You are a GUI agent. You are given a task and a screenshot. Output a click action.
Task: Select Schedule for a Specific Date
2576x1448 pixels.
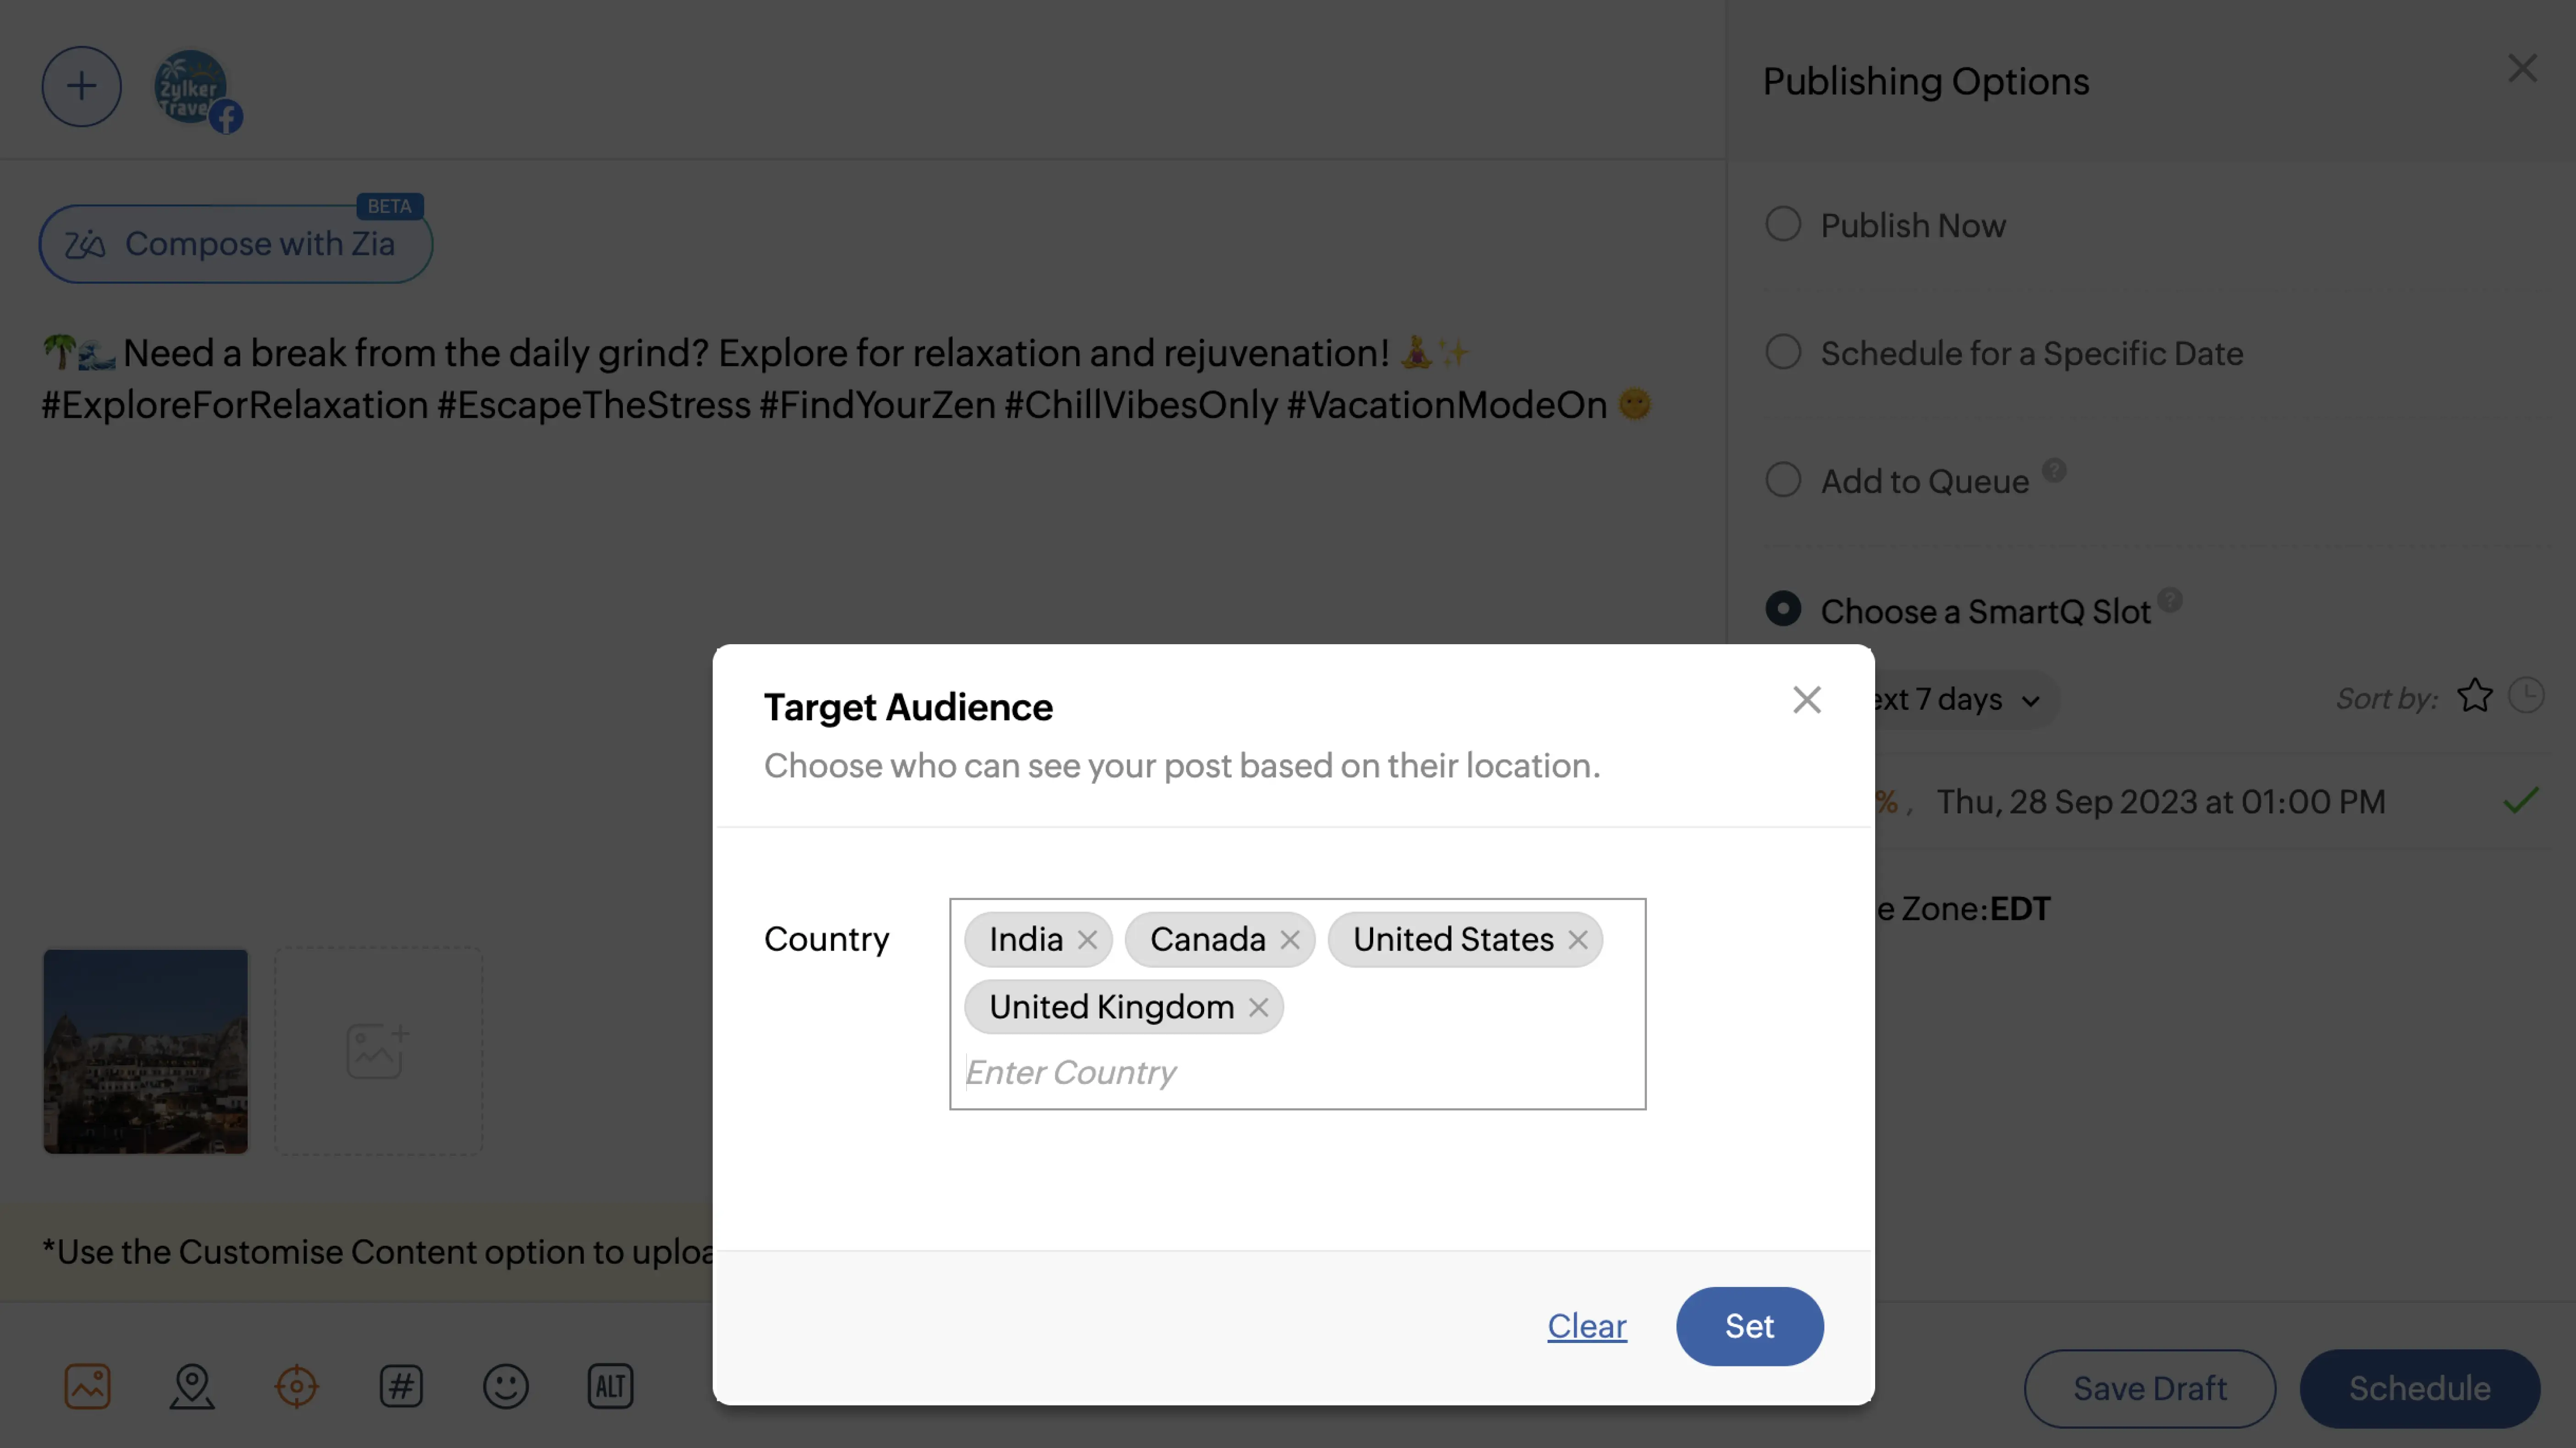[x=1783, y=353]
